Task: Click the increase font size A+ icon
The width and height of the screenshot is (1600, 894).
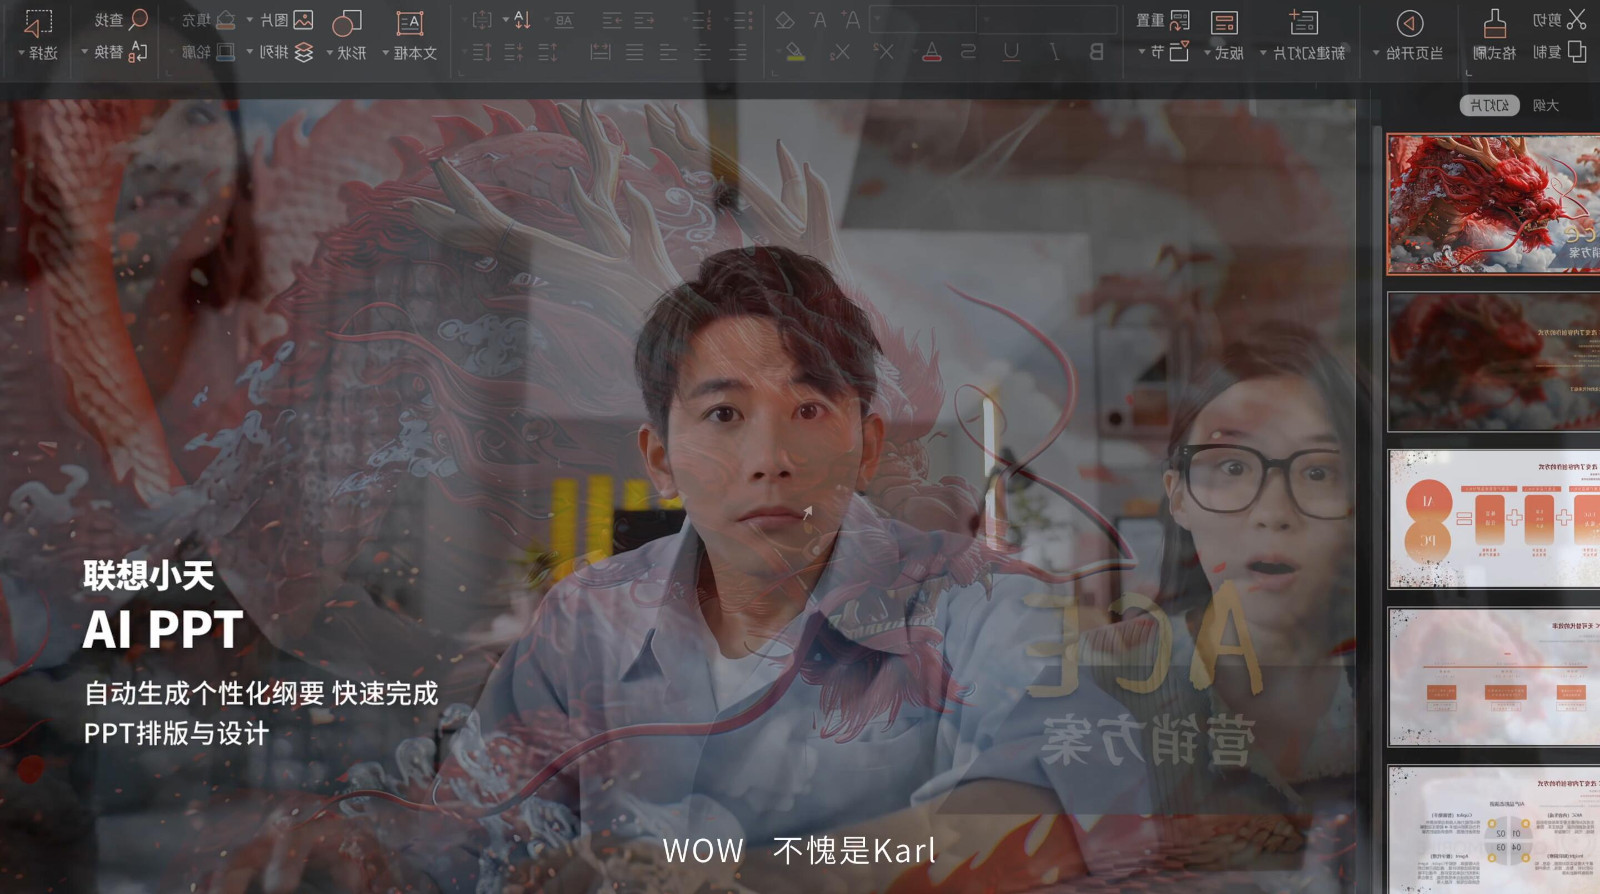Action: (x=851, y=20)
